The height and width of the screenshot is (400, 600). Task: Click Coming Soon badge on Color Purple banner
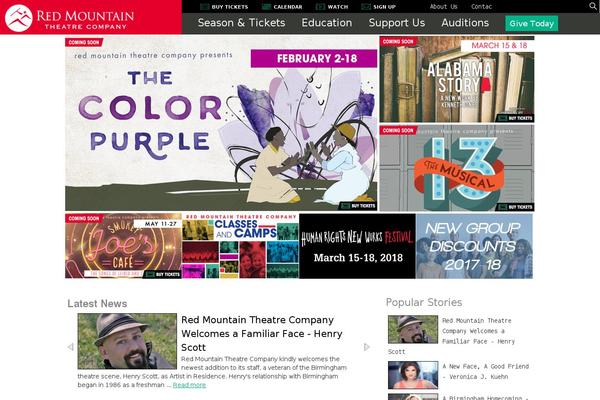(x=84, y=42)
